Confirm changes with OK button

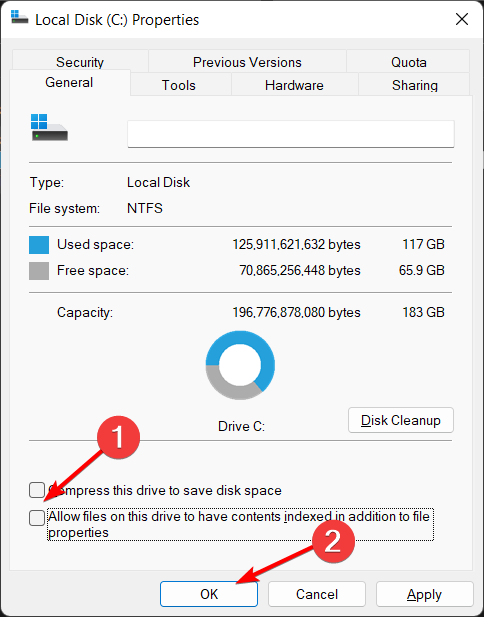pos(209,594)
